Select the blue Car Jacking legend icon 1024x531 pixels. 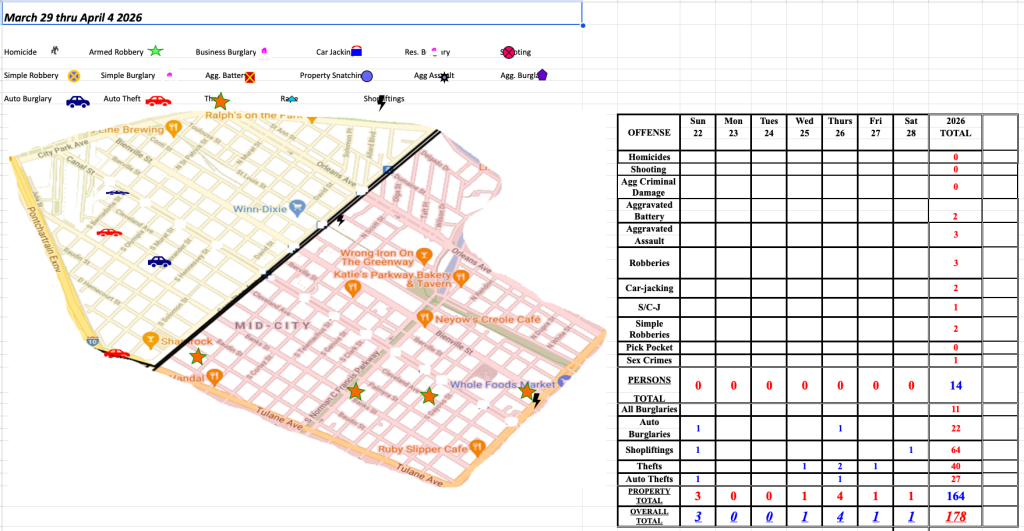click(x=355, y=51)
